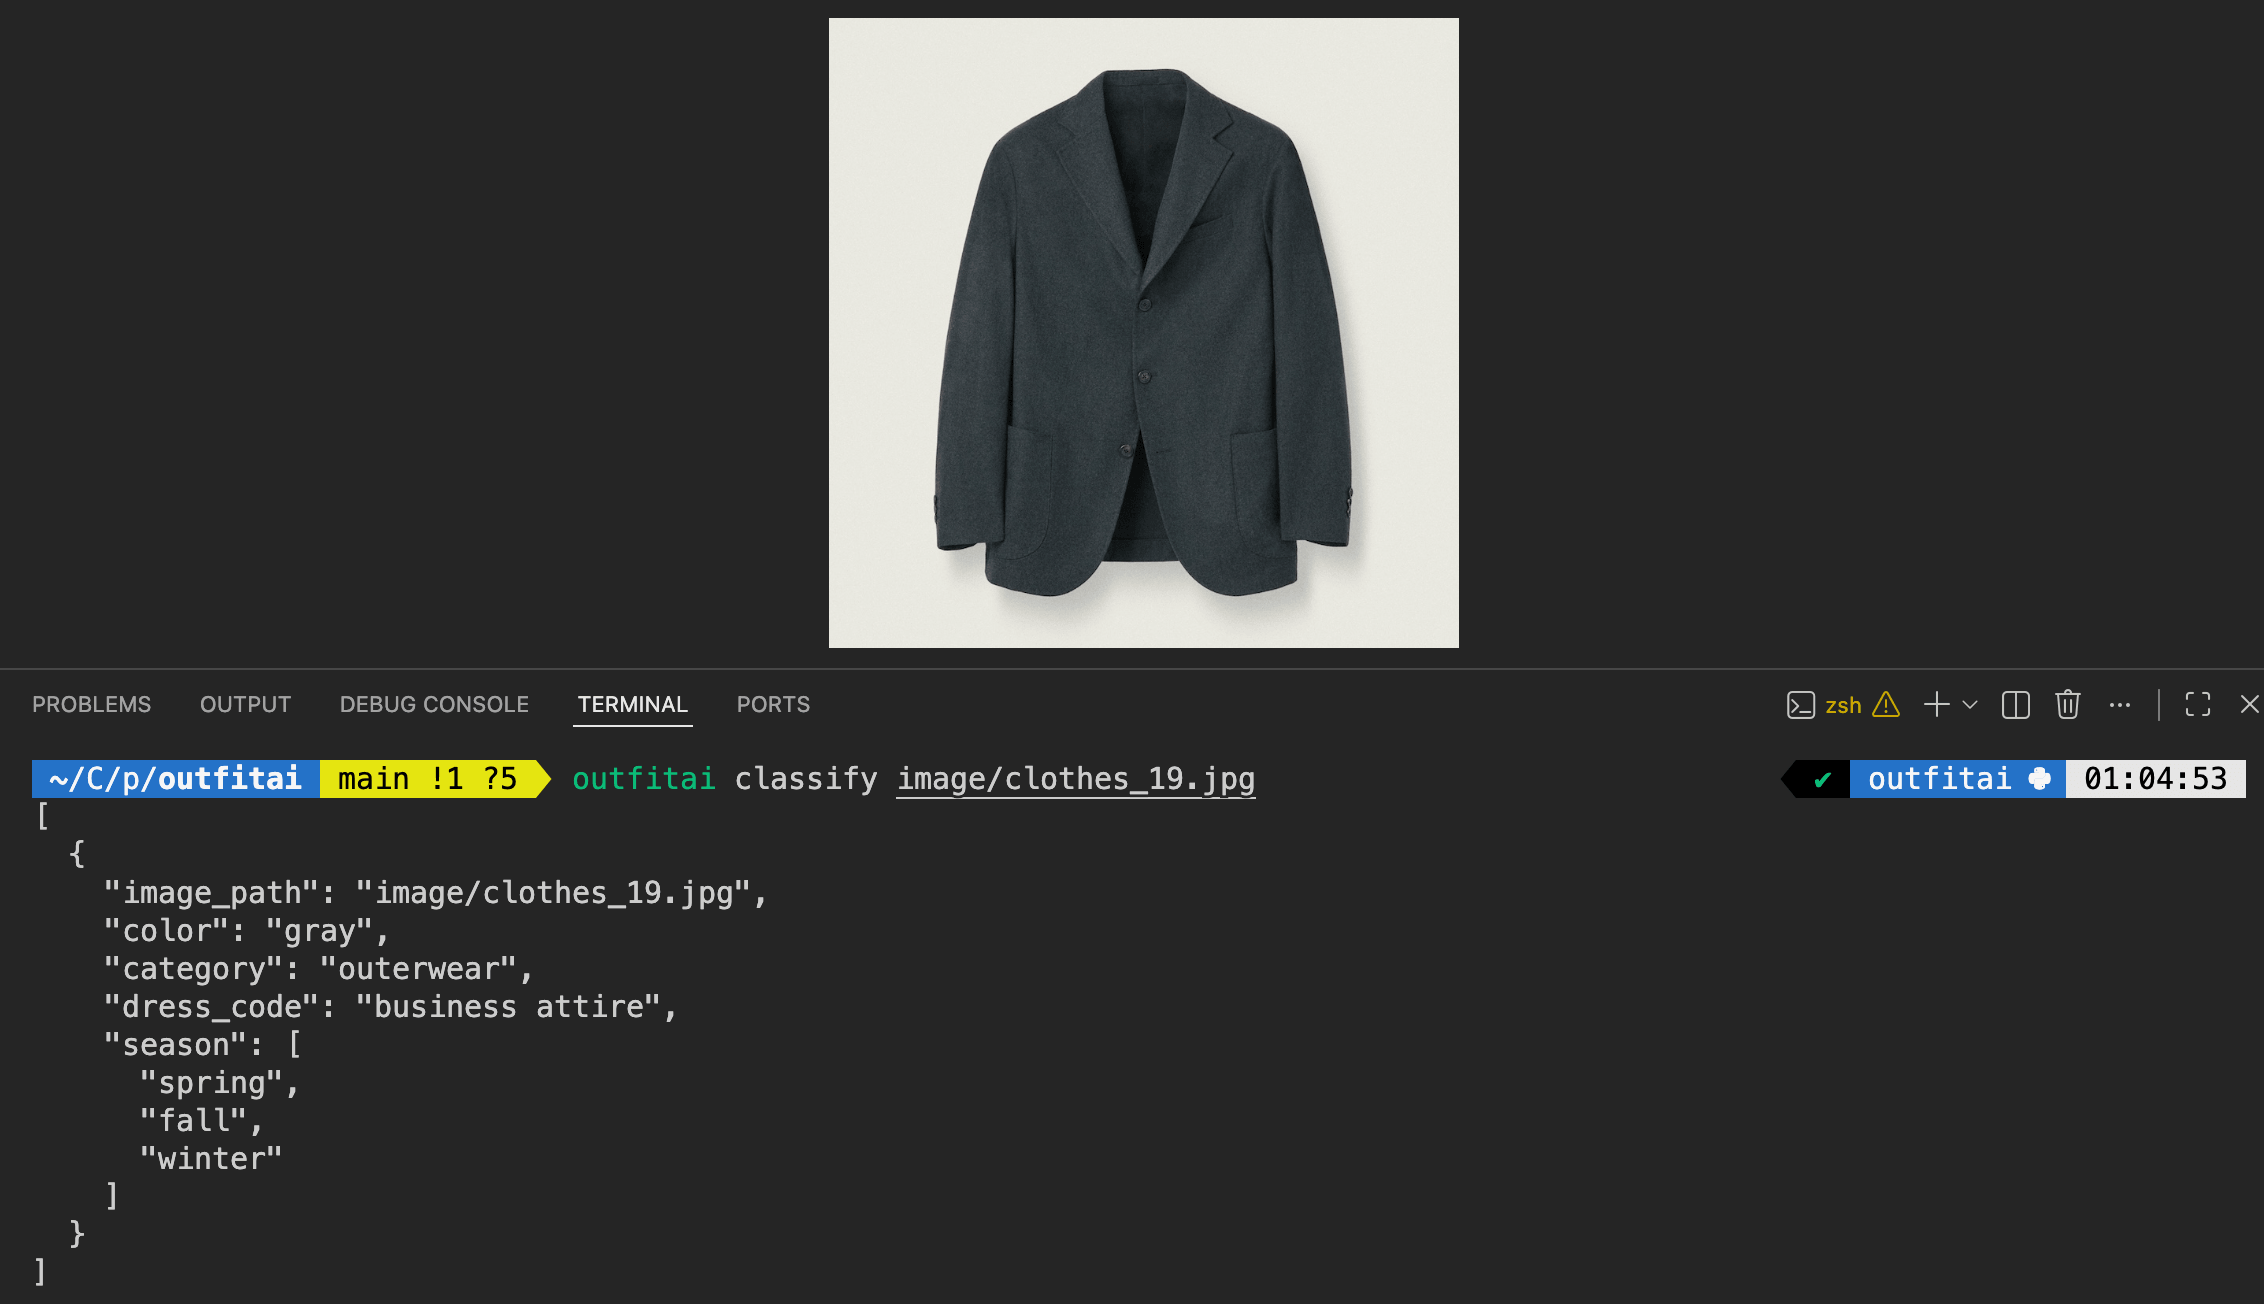Kill terminal using the trash icon
Viewport: 2264px width, 1304px height.
pos(2068,705)
